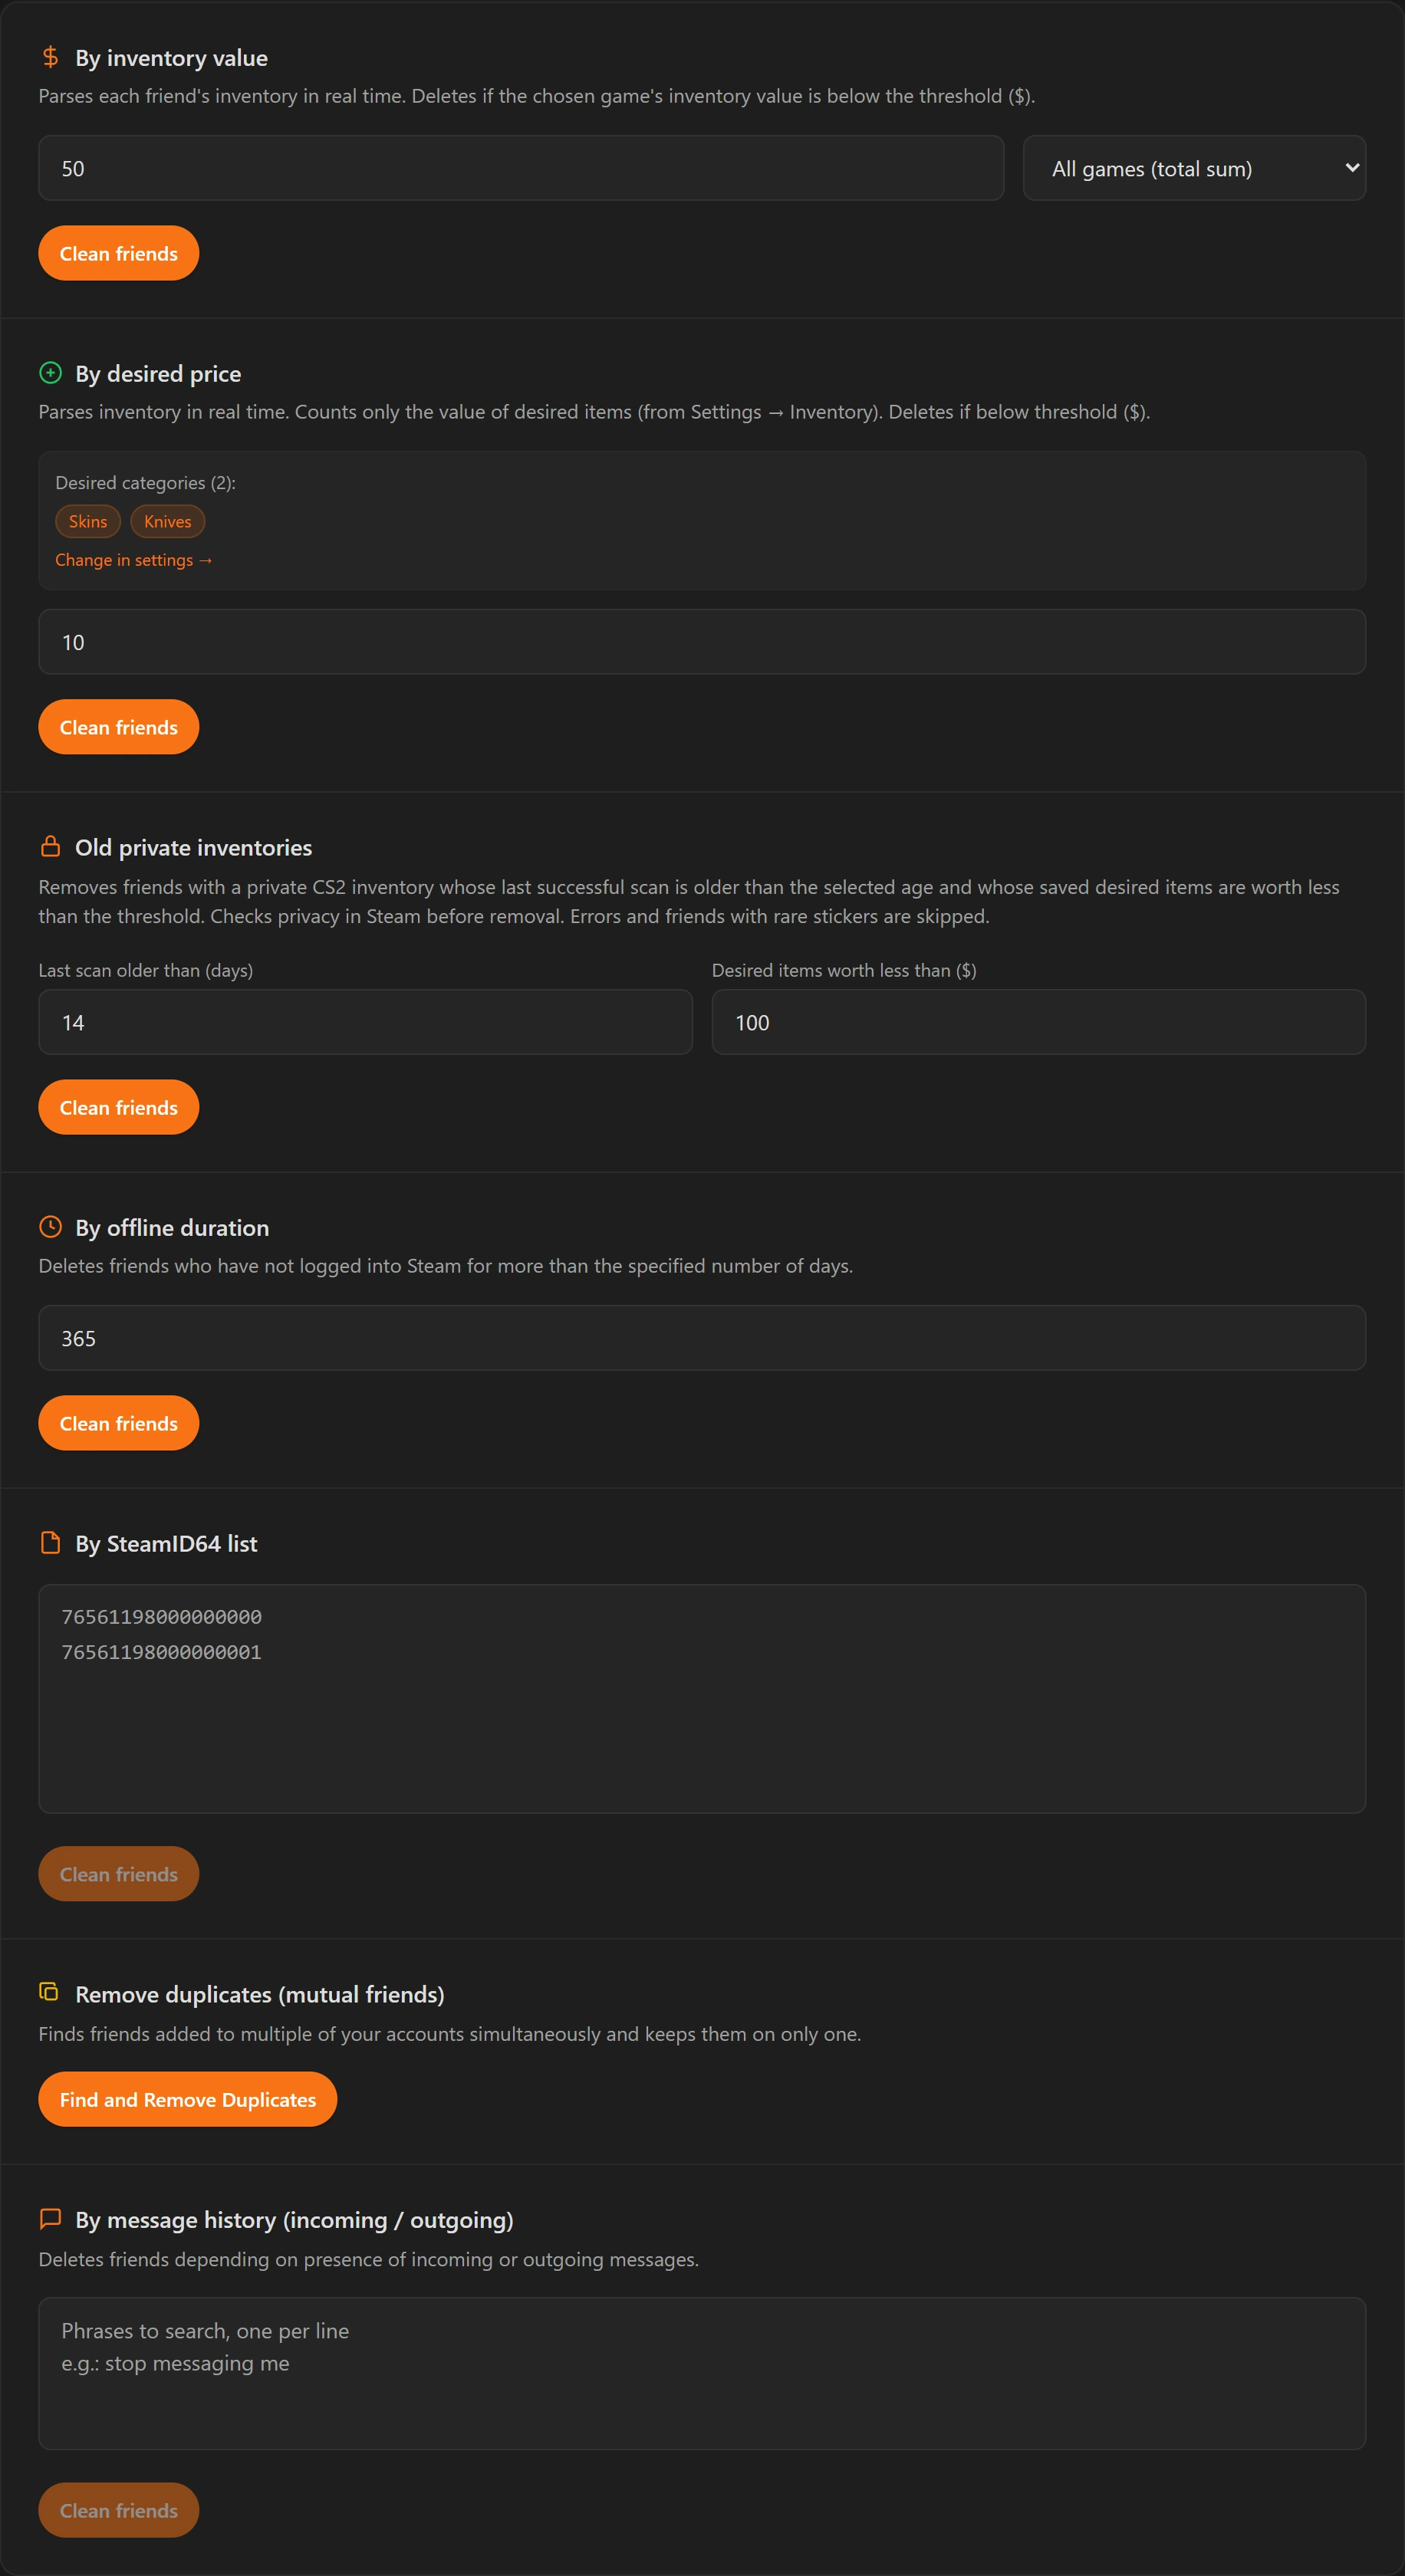Click the chat bubble icon by message history

coord(50,2219)
